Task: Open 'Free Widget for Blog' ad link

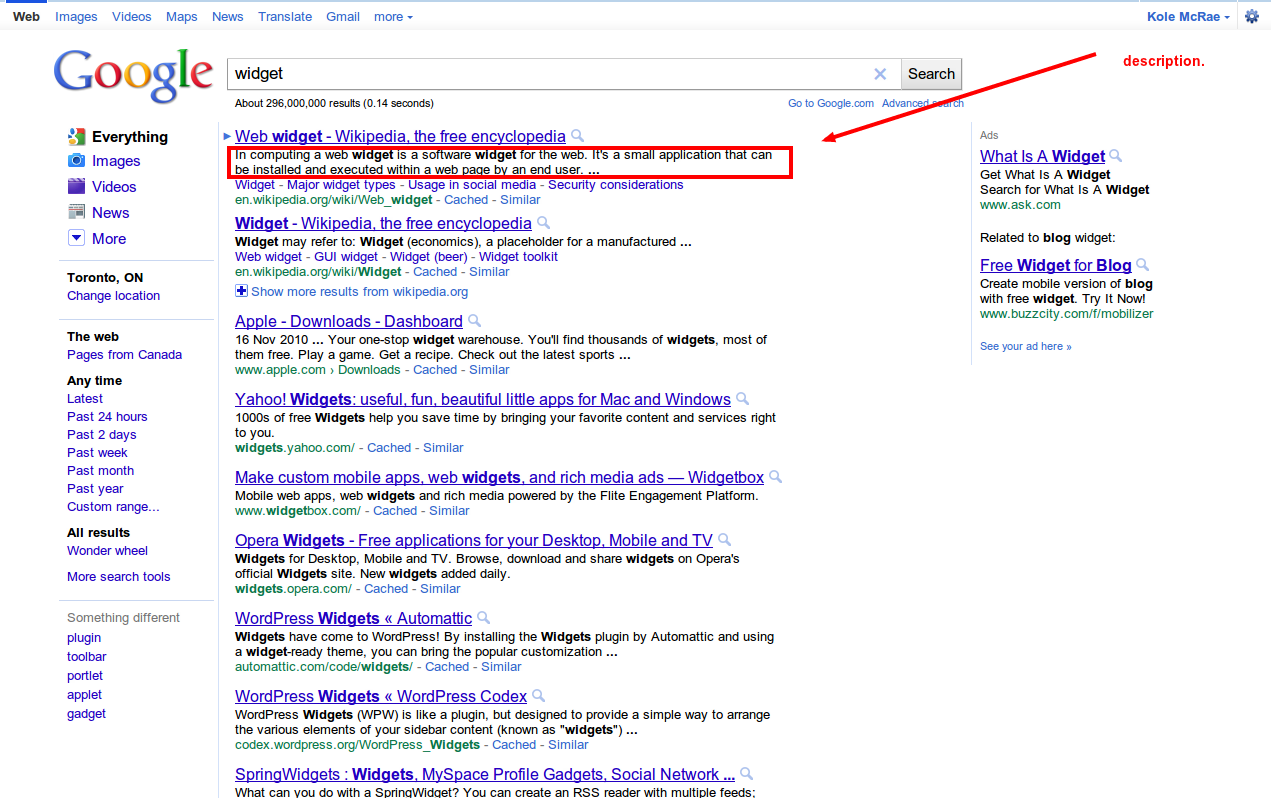Action: coord(1055,265)
